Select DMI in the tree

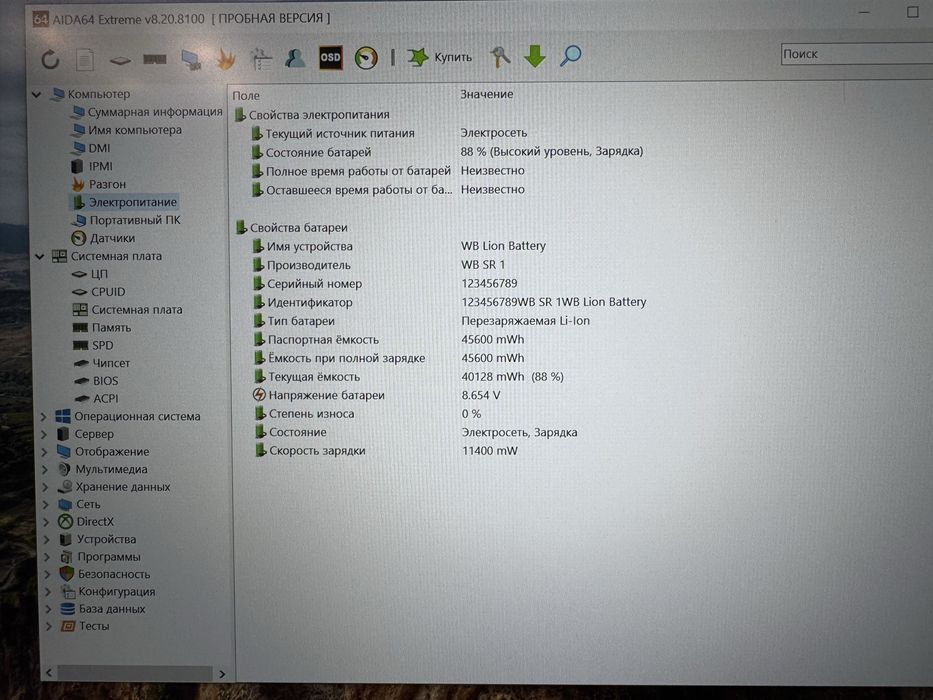coord(91,148)
